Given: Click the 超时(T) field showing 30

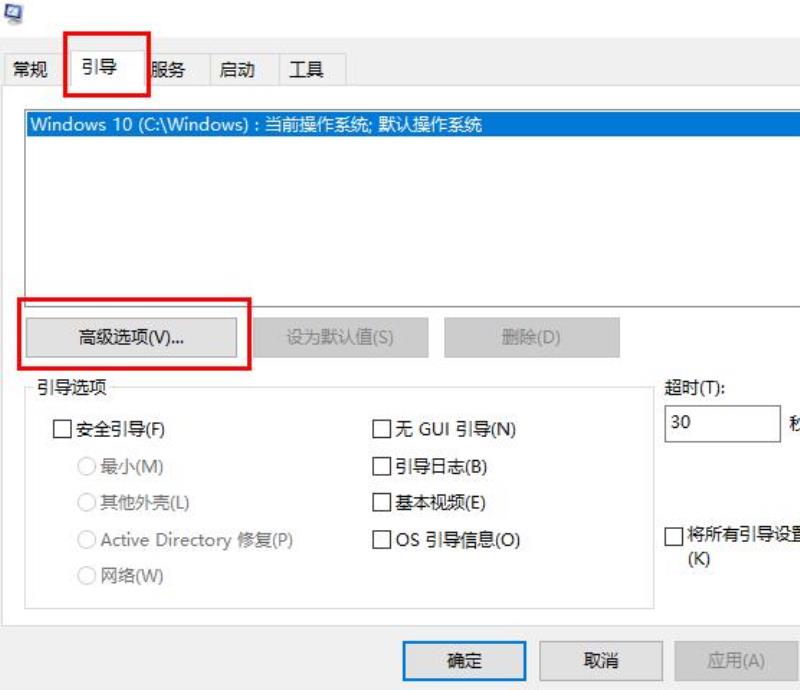Looking at the screenshot, I should tap(722, 423).
